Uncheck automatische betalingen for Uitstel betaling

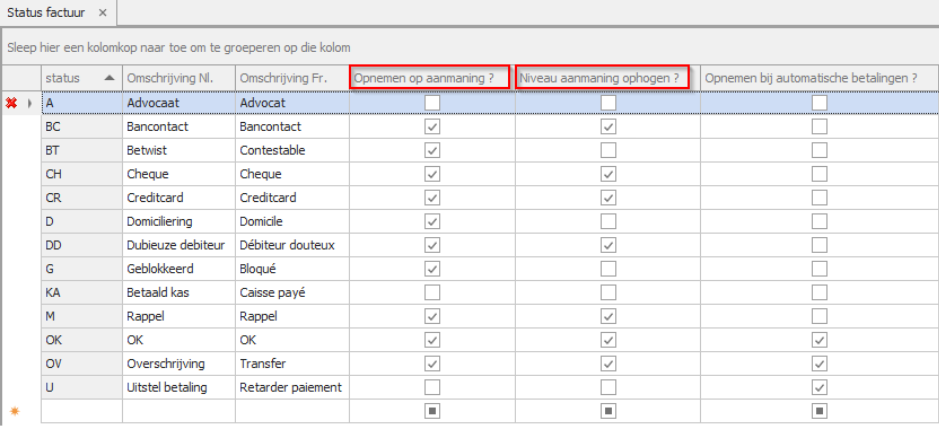pyautogui.click(x=819, y=388)
